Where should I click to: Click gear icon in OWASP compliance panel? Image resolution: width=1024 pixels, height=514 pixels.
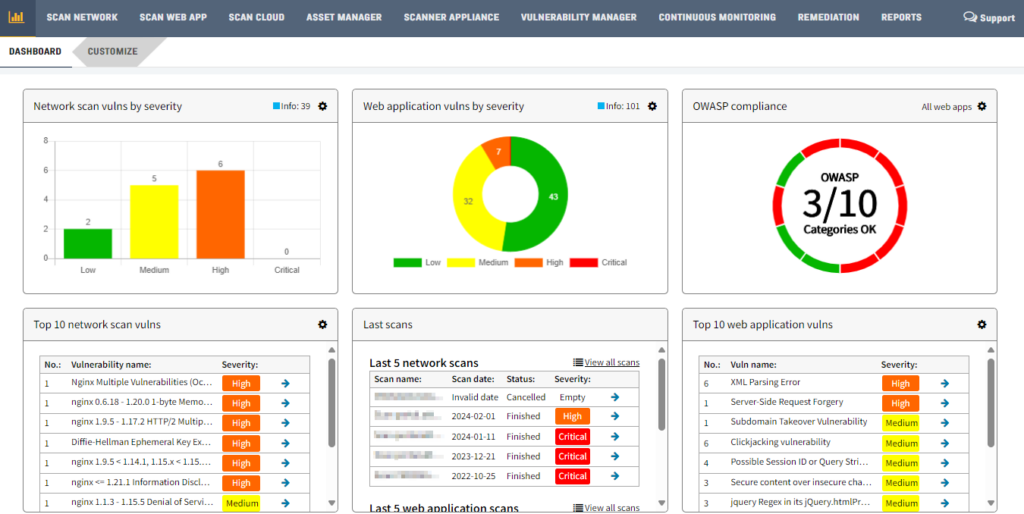coord(981,106)
